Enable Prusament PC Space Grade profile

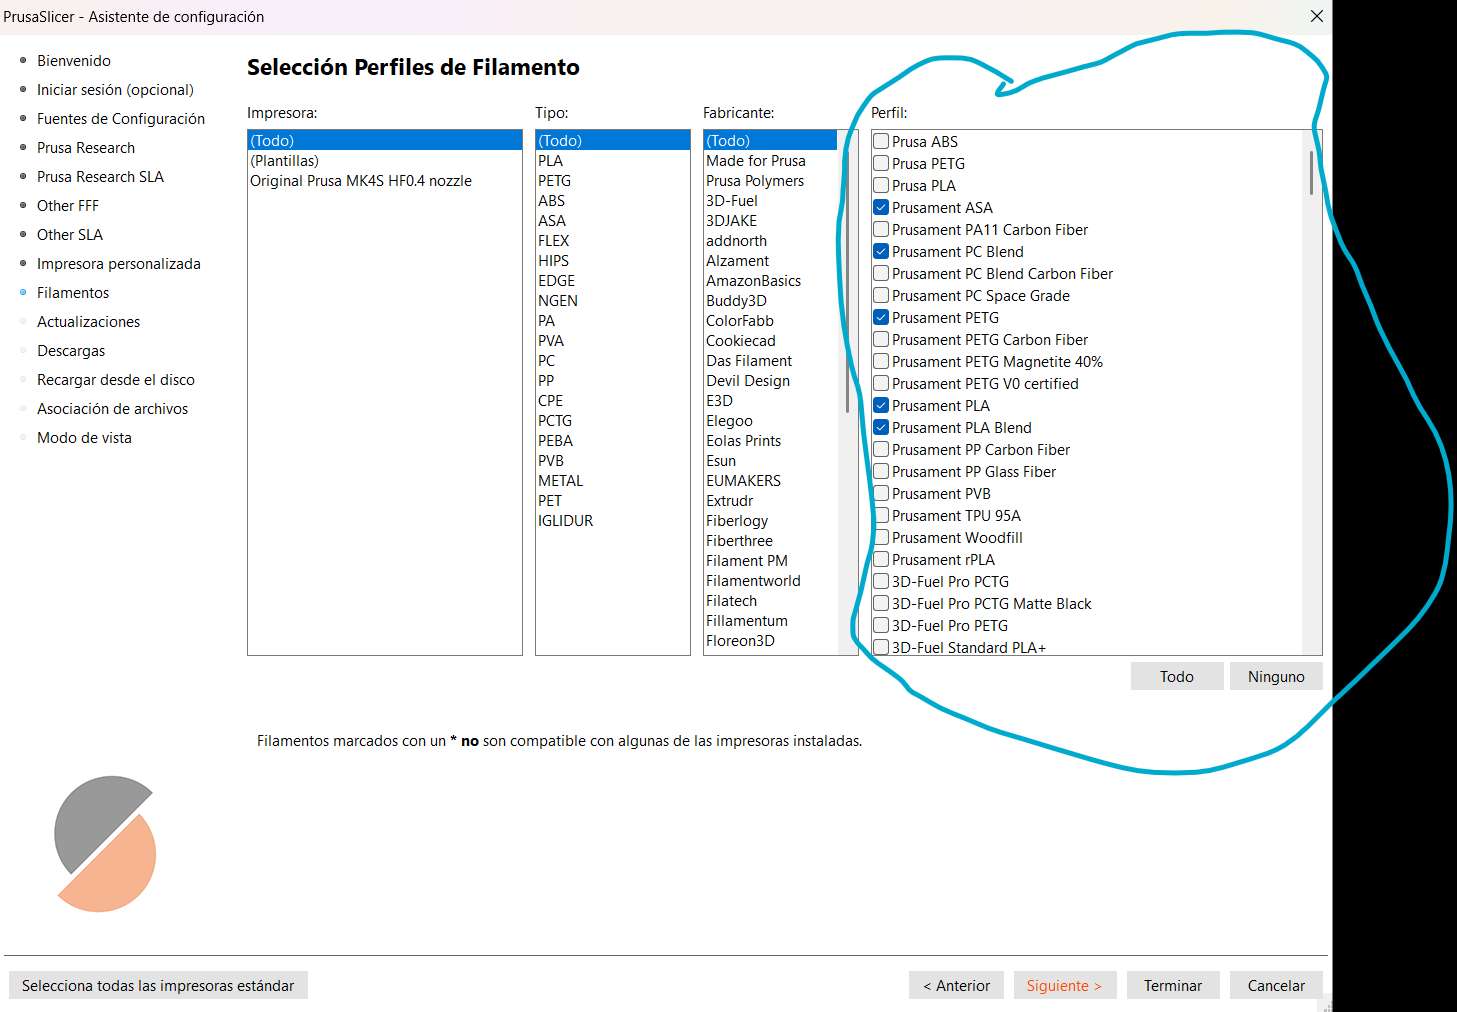pos(881,295)
